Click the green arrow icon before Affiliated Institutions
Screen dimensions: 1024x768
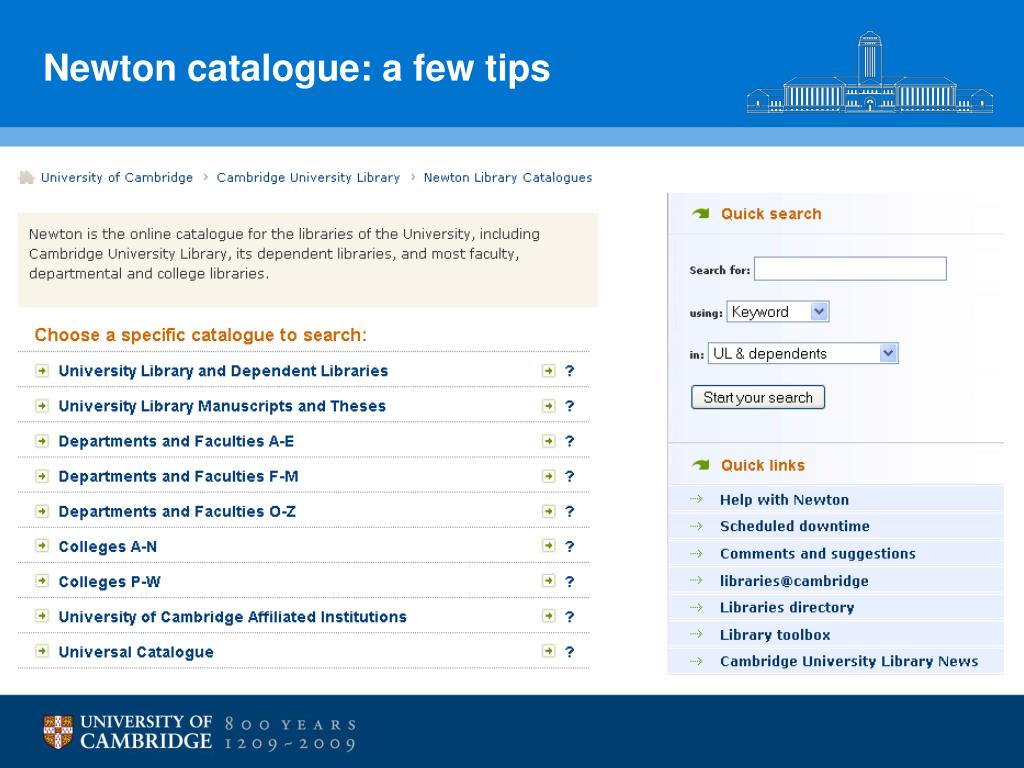pos(42,616)
